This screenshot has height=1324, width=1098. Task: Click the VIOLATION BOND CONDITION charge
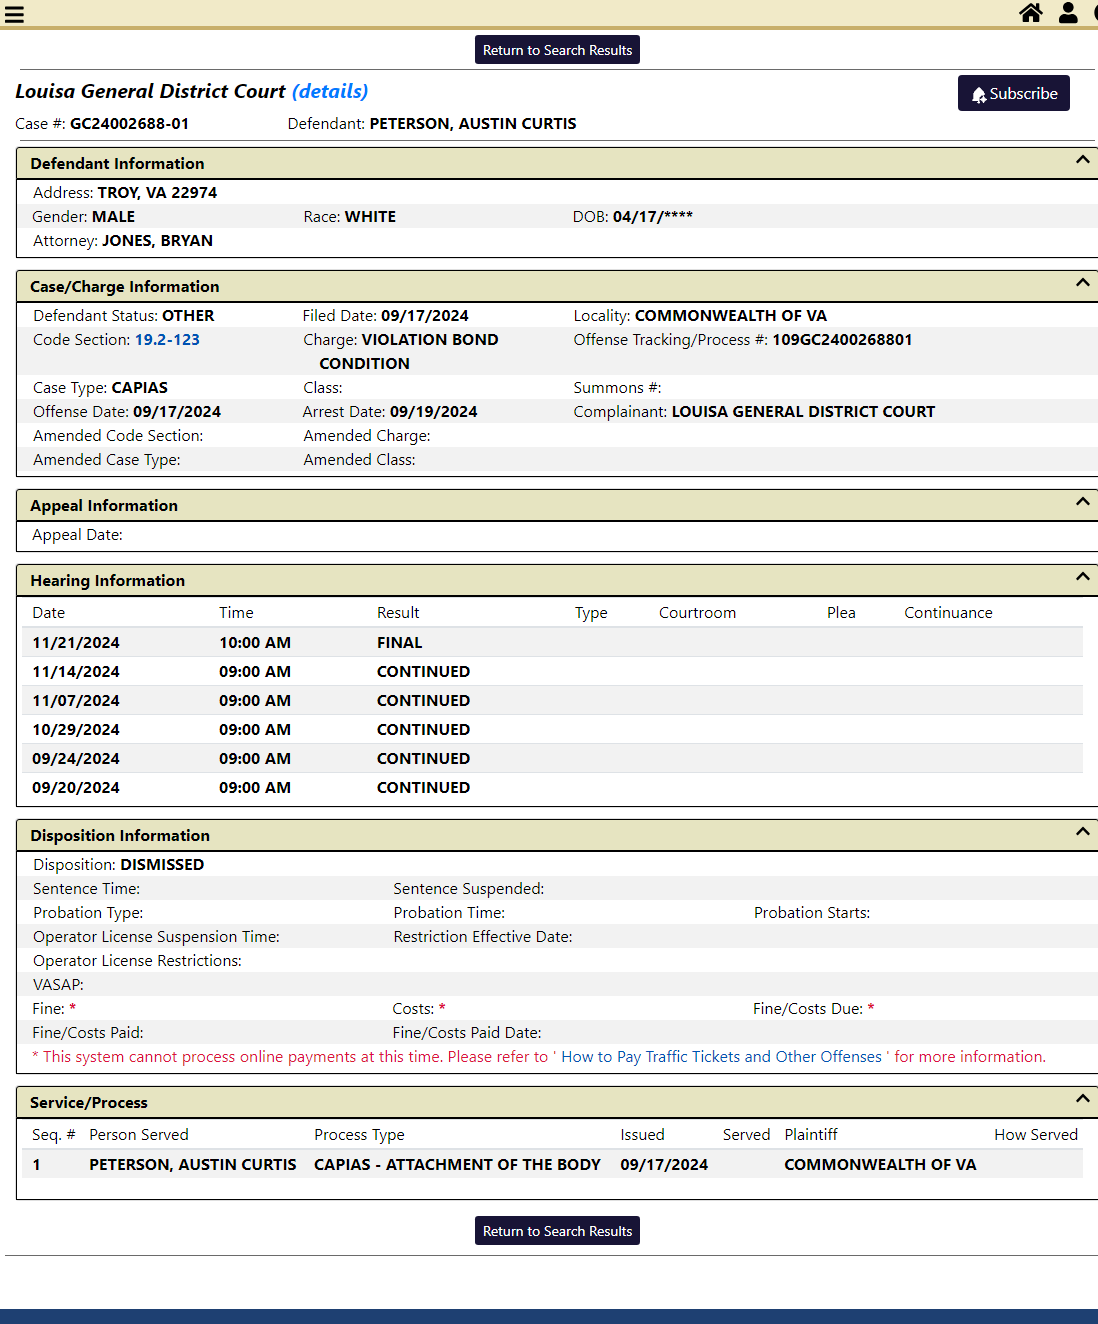click(x=409, y=352)
